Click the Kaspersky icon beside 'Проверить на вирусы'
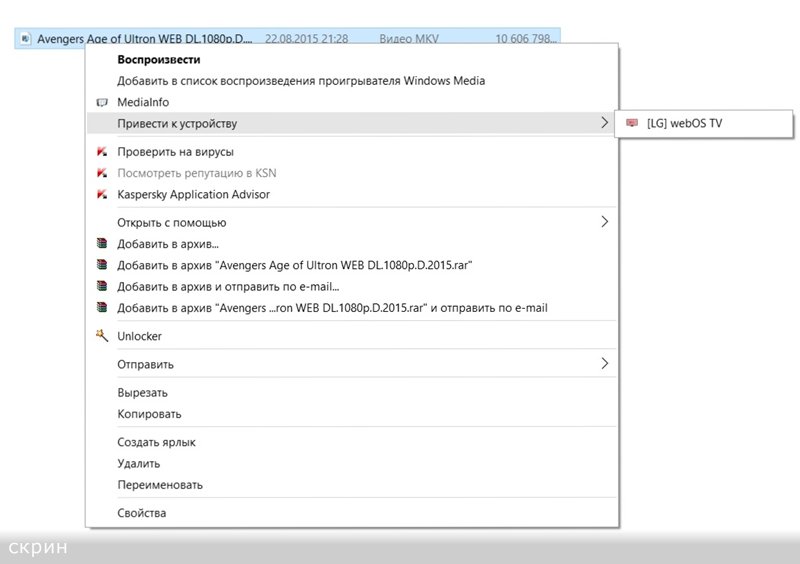This screenshot has height=564, width=800. pos(101,152)
